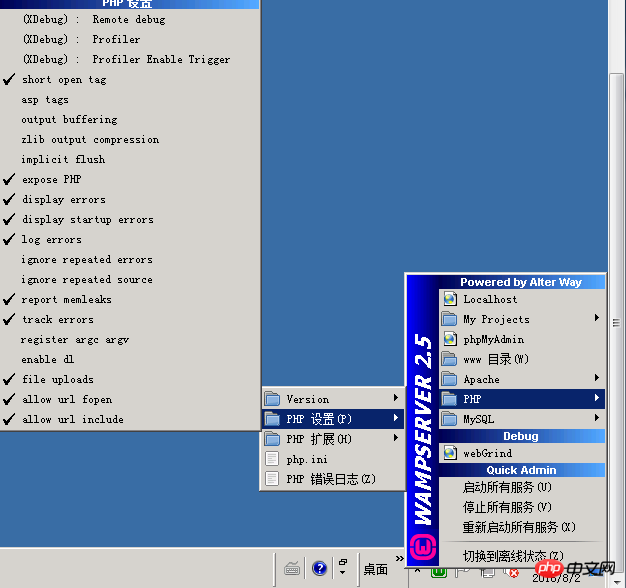This screenshot has width=626, height=588.
Task: Click 桌面 desktop toolbar label
Action: pyautogui.click(x=375, y=569)
